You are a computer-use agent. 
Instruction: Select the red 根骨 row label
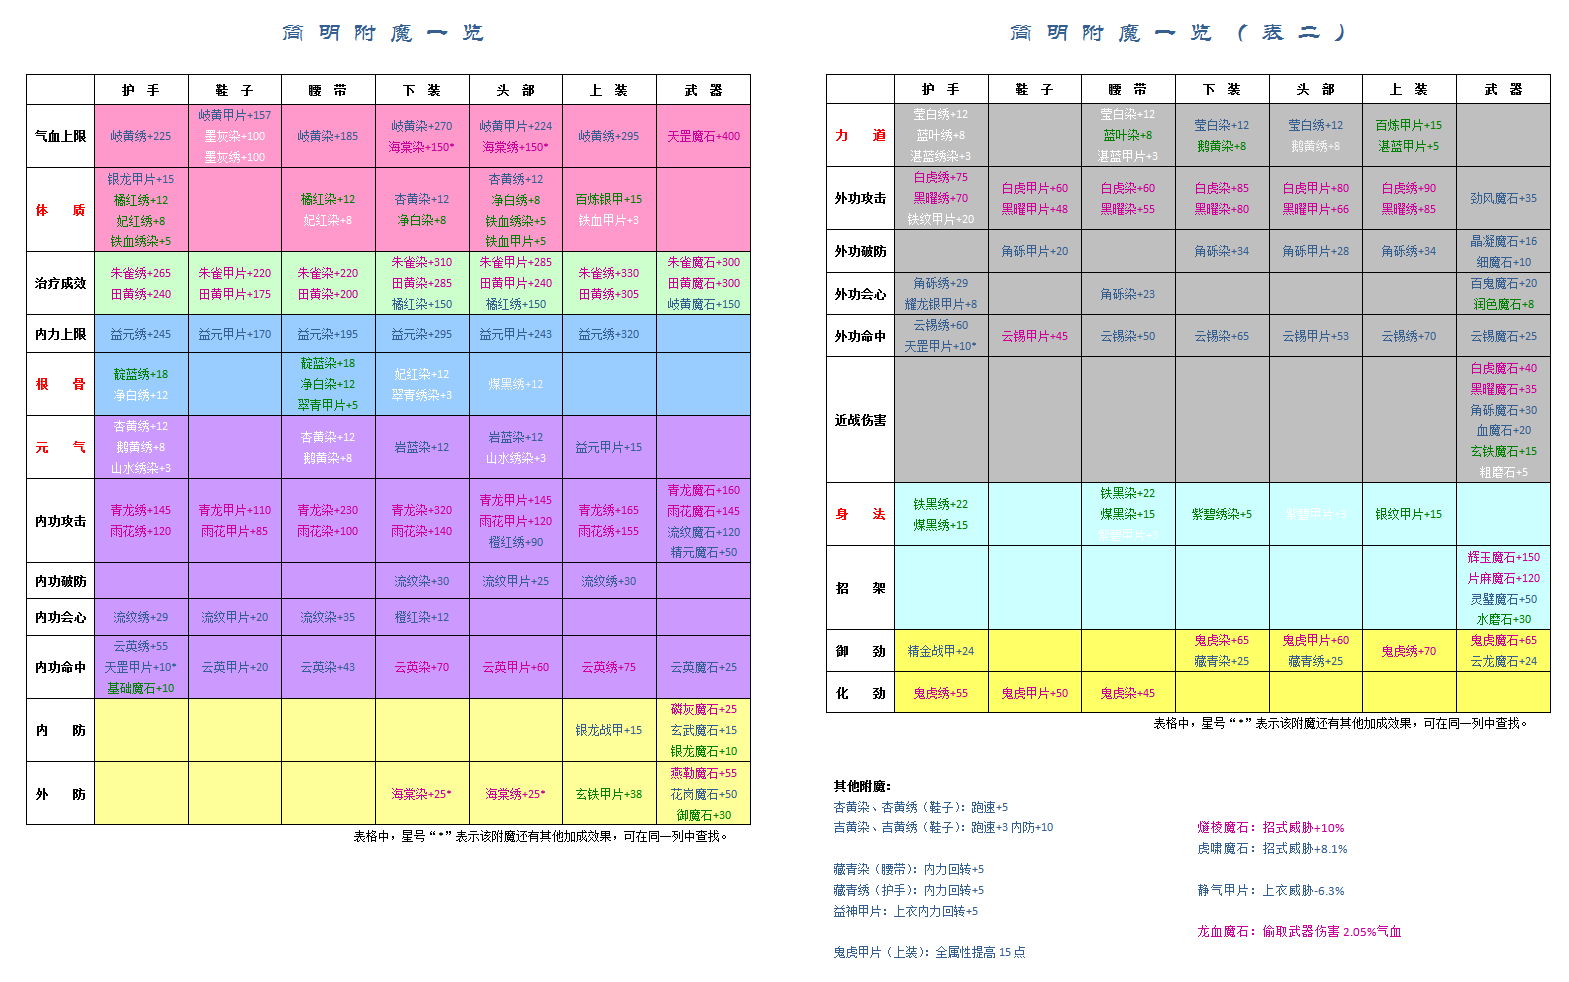click(60, 384)
